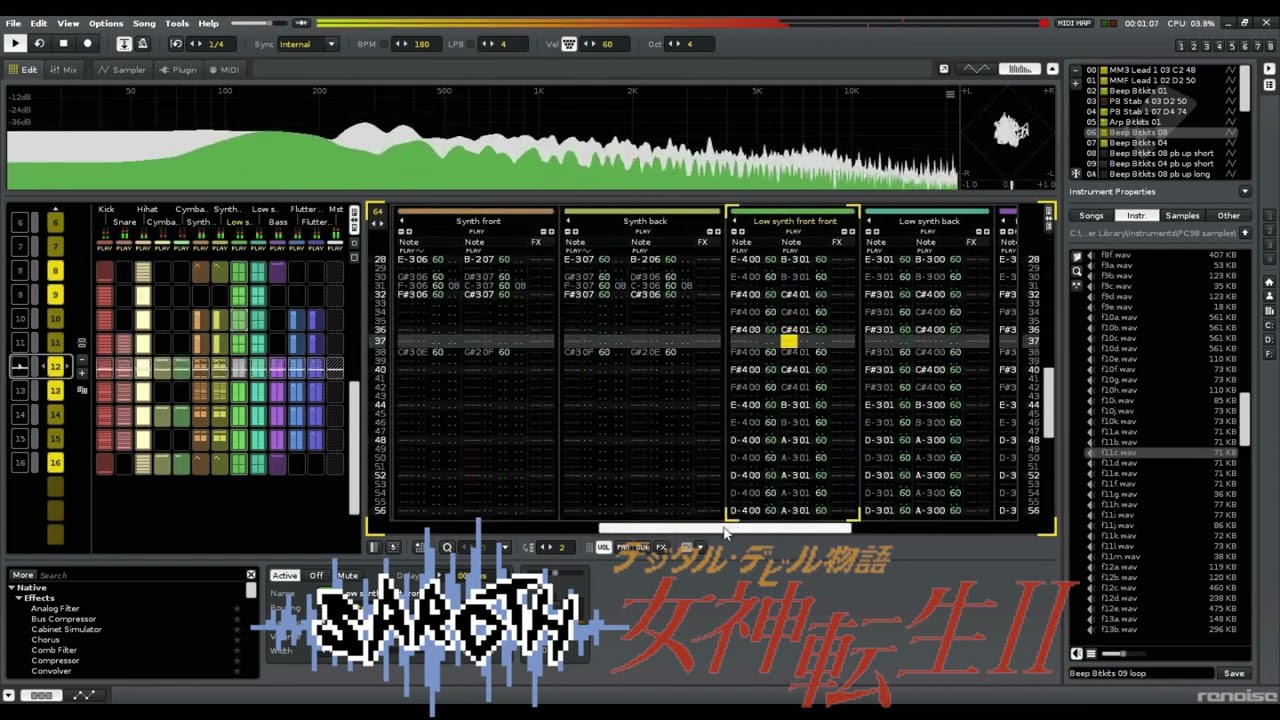The width and height of the screenshot is (1280, 720).
Task: Click the More button in DSP list
Action: [x=23, y=575]
